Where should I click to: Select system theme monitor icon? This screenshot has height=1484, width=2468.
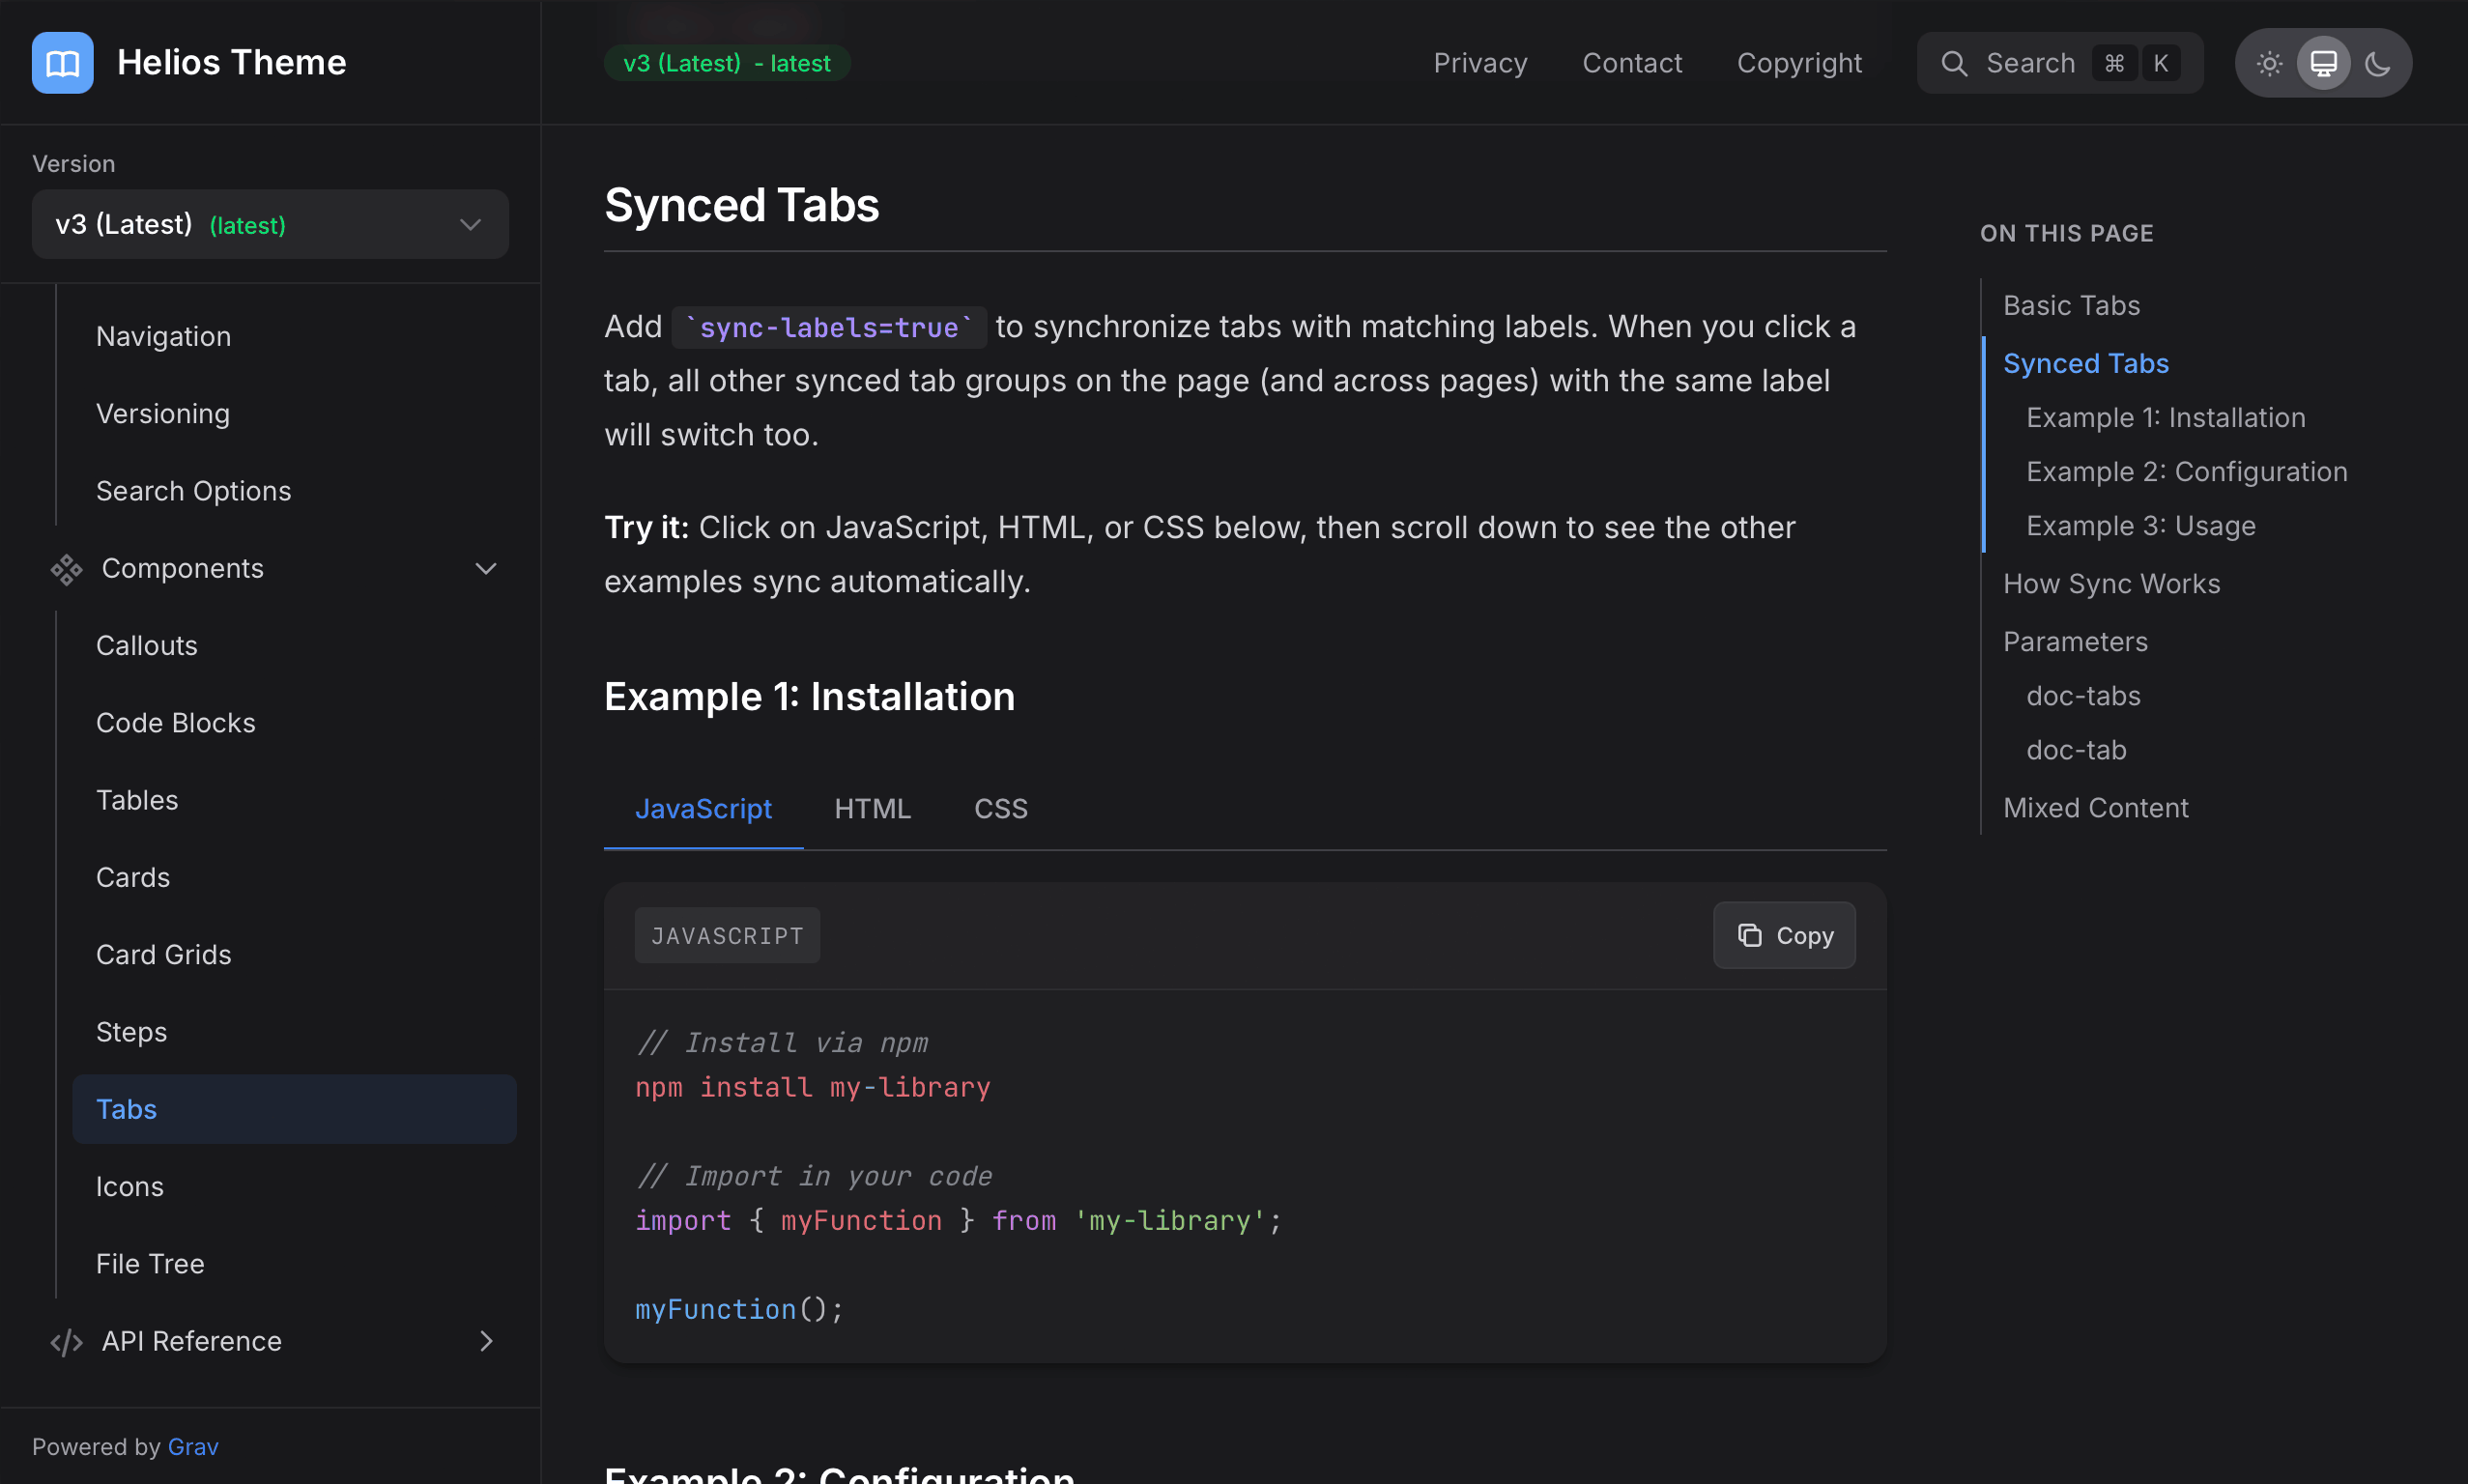click(2323, 63)
